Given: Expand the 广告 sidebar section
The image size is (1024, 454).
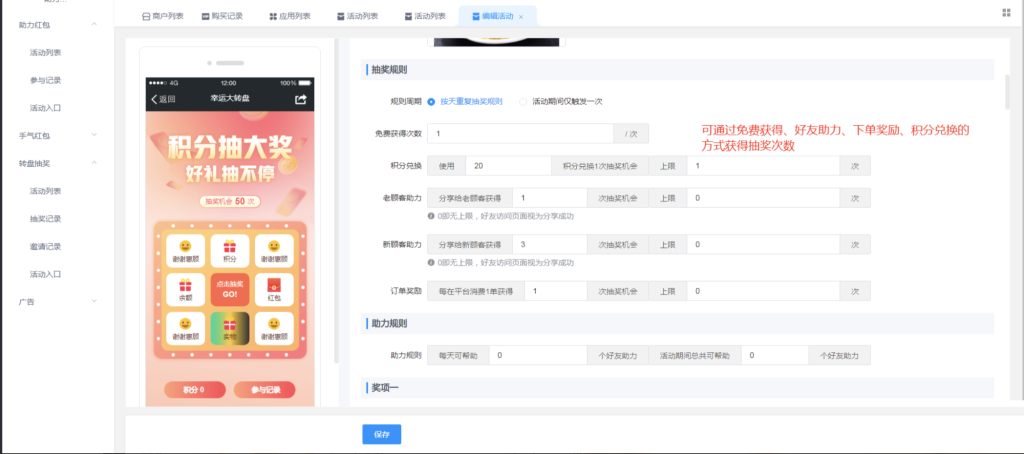Looking at the screenshot, I should pos(94,301).
